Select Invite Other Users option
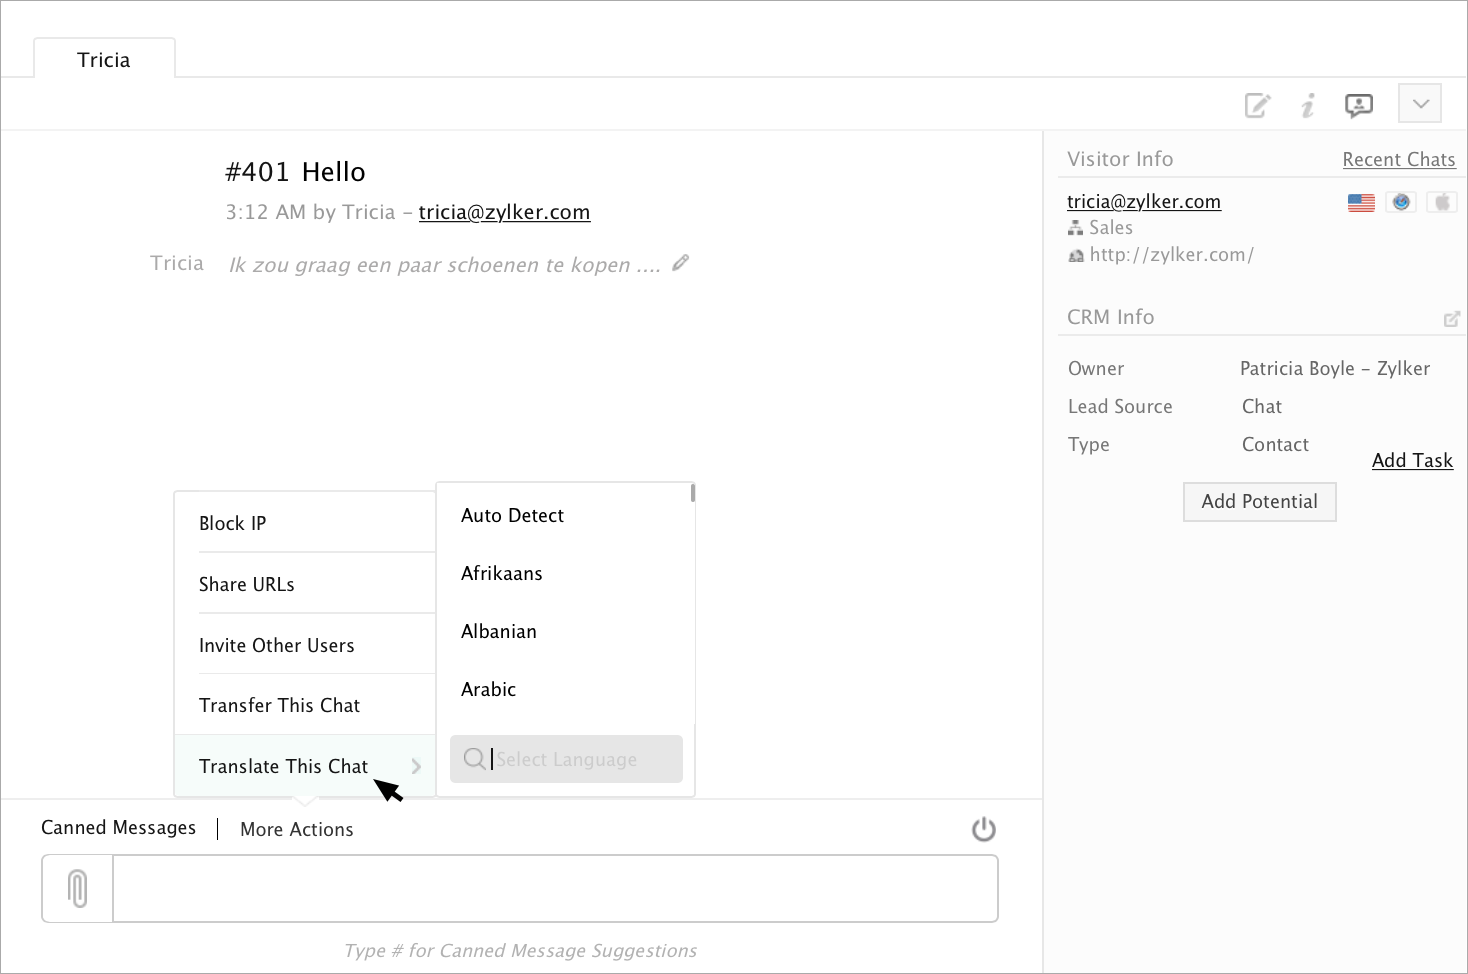 [277, 645]
